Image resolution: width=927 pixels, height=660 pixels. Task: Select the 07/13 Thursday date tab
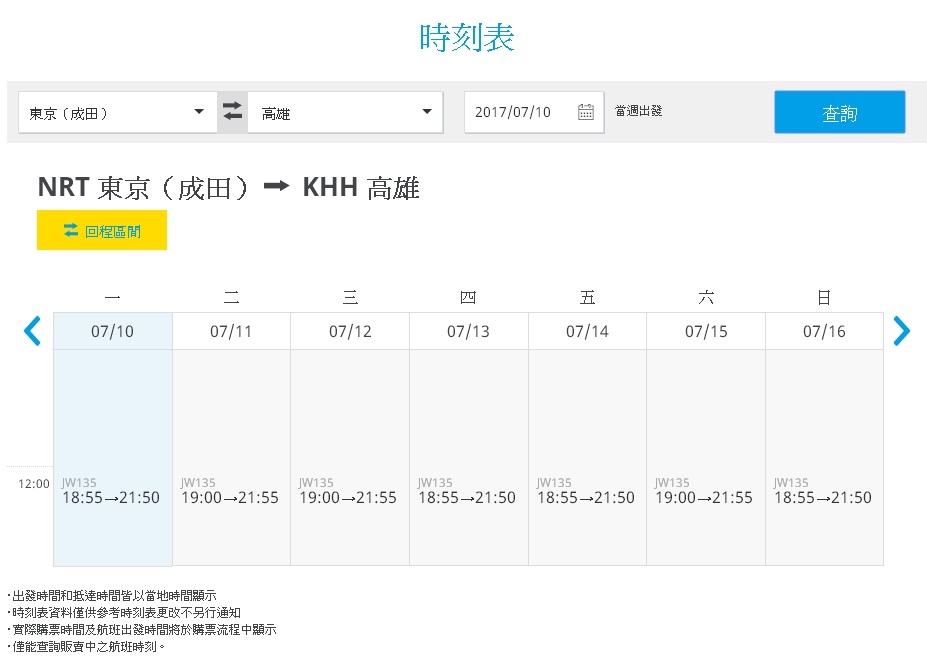[x=468, y=331]
